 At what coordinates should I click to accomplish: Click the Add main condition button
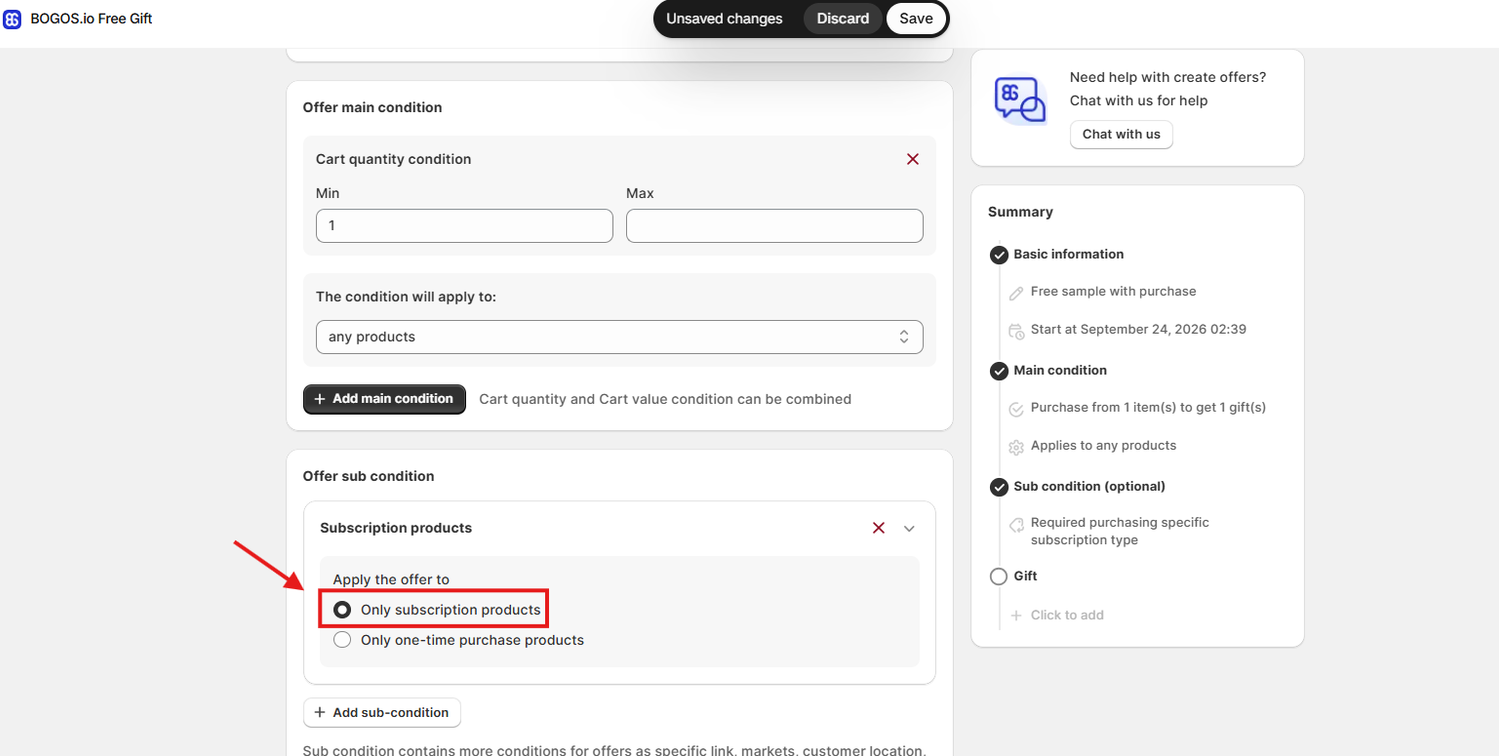[384, 399]
